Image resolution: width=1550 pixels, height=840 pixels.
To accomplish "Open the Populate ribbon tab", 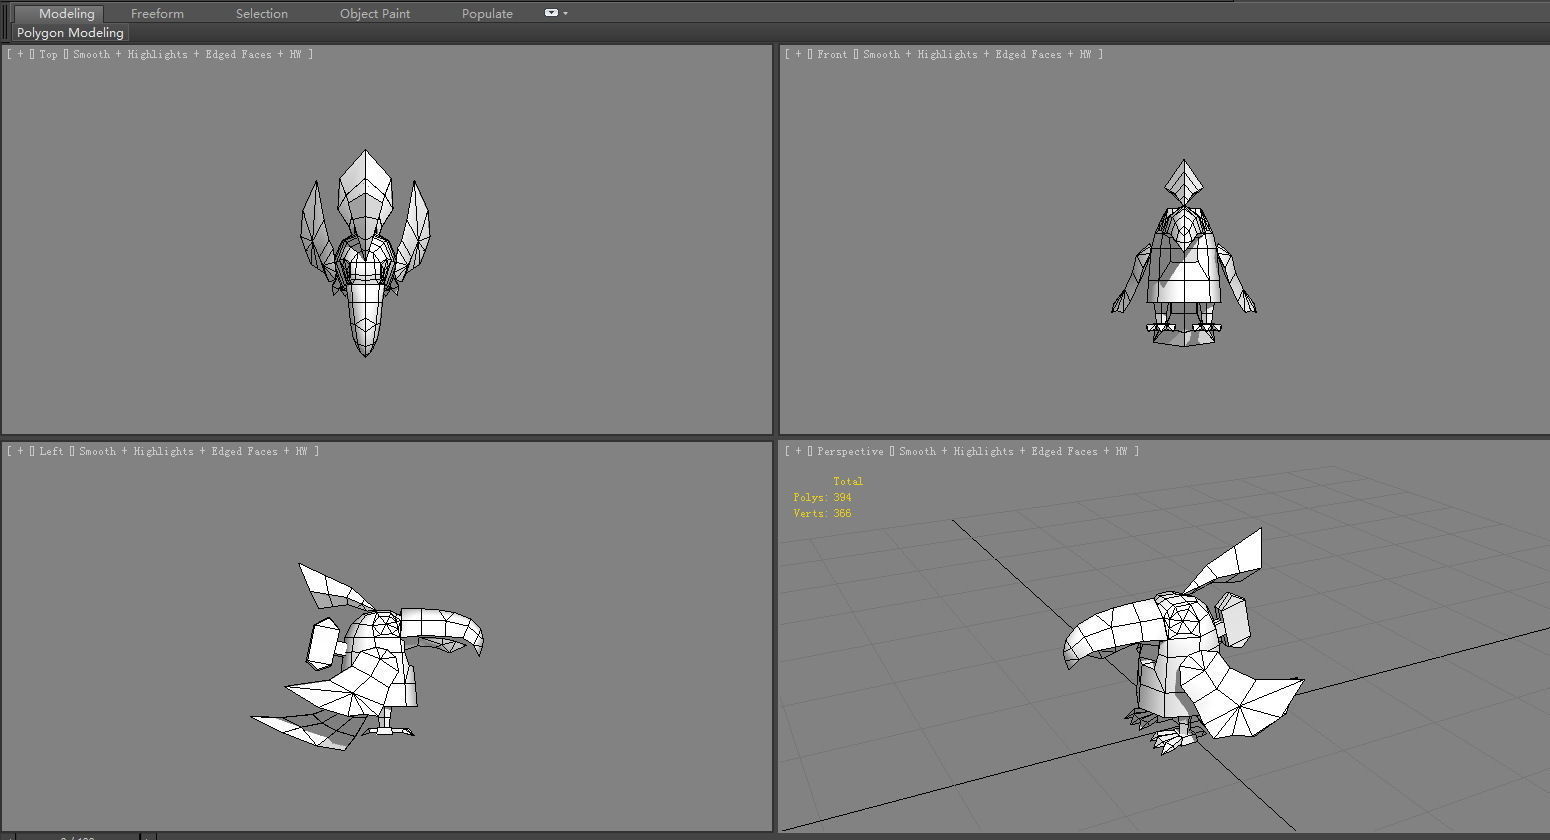I will tap(487, 13).
